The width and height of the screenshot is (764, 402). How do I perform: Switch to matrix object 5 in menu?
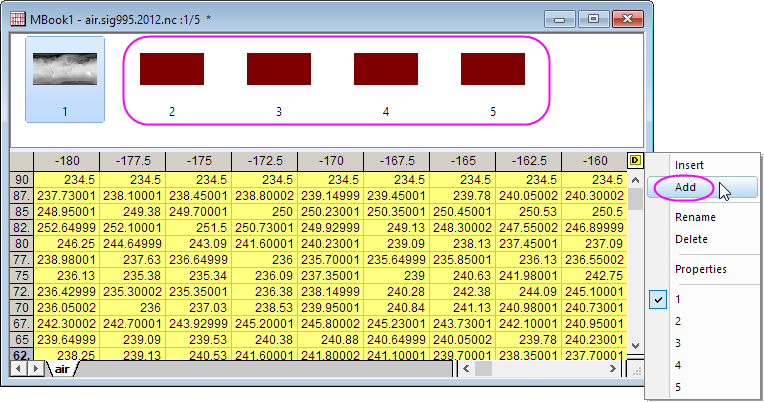click(678, 387)
